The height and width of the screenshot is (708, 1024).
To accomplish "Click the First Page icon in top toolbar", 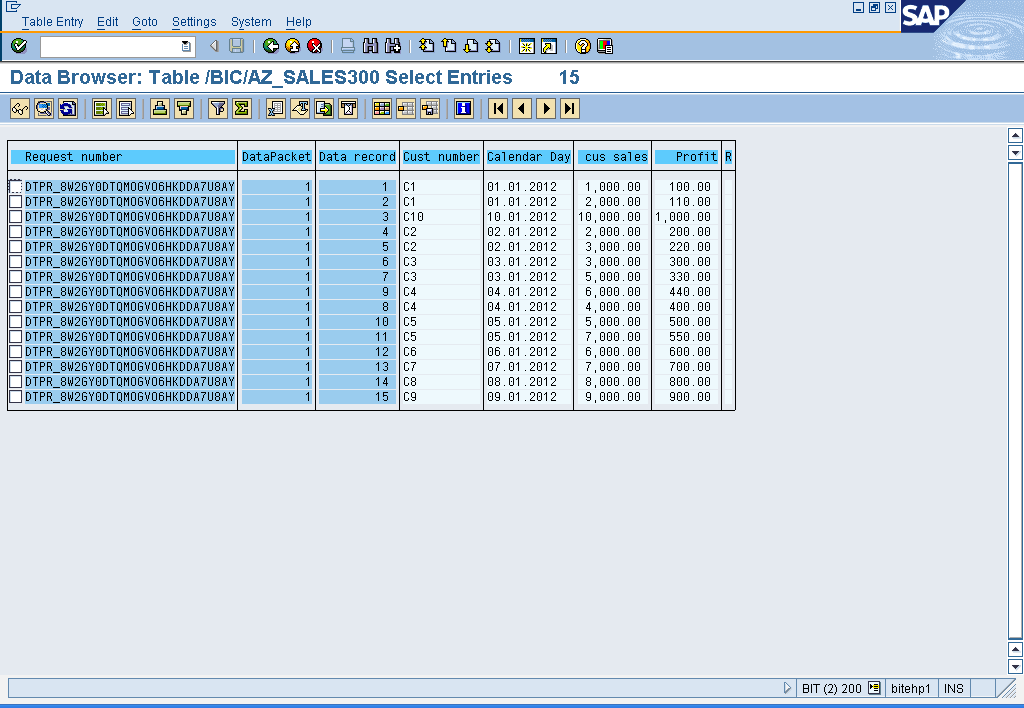I will [x=426, y=46].
